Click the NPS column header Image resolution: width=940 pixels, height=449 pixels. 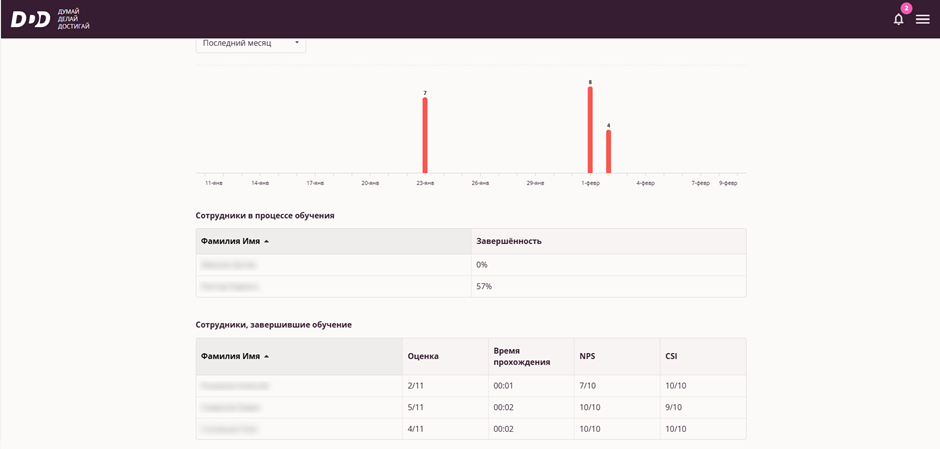tap(588, 356)
